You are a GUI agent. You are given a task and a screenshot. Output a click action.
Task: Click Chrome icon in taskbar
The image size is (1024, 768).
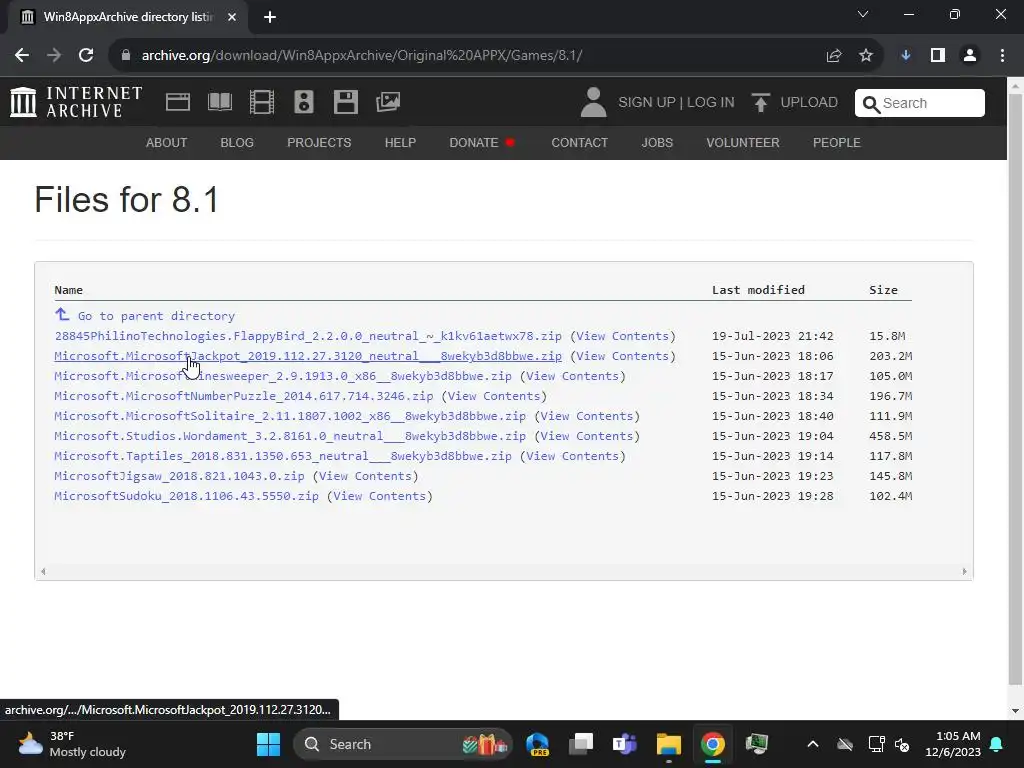click(x=712, y=744)
